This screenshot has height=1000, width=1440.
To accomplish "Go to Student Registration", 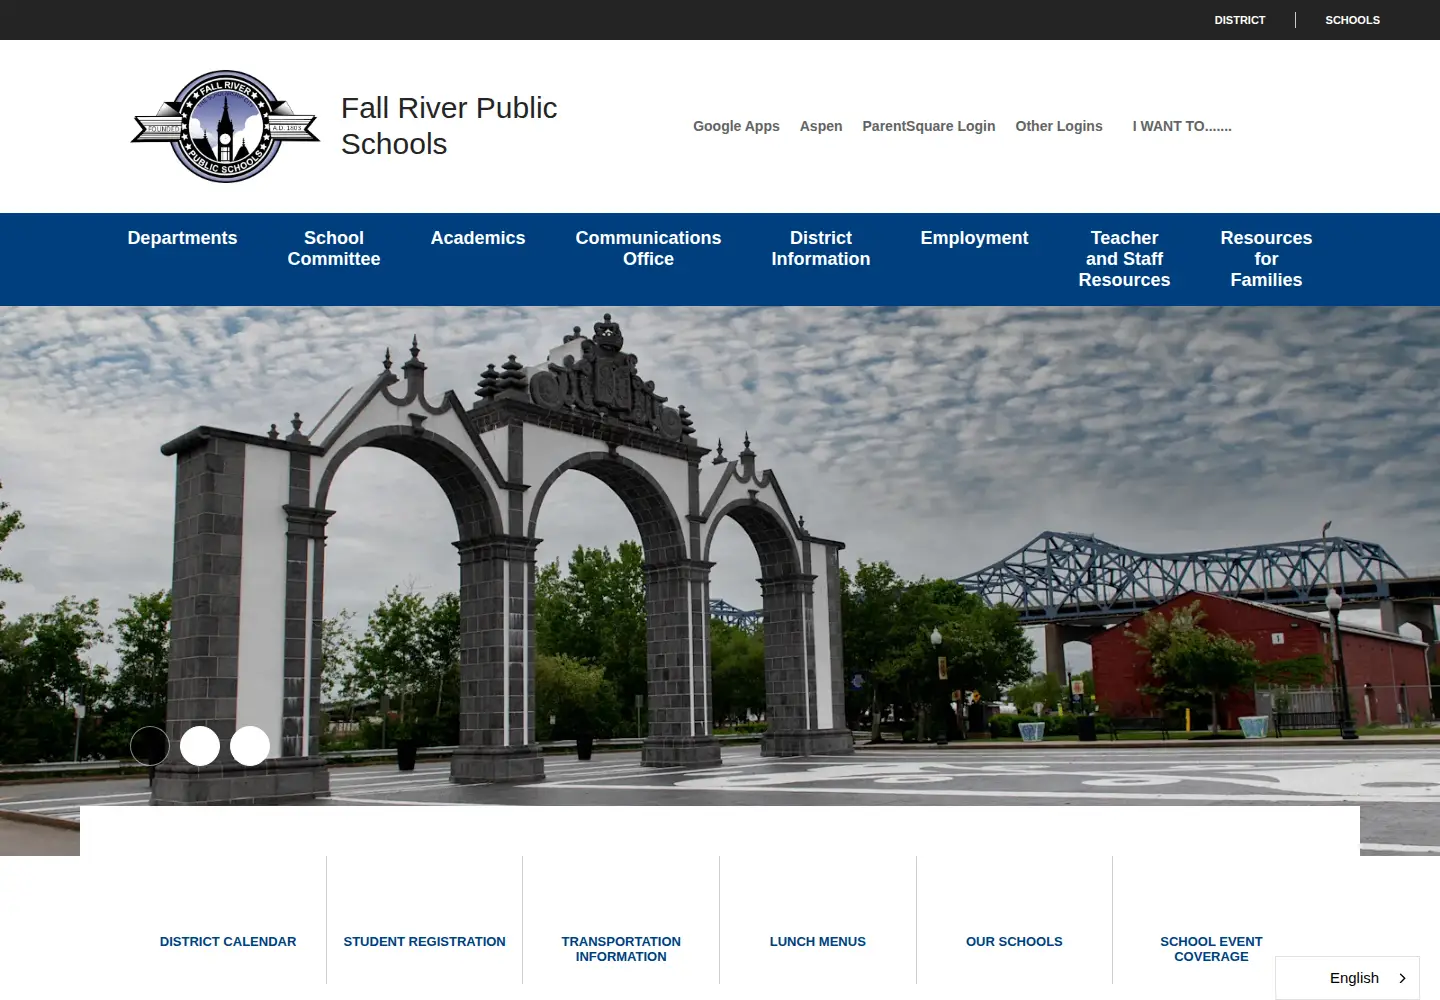I will point(425,941).
